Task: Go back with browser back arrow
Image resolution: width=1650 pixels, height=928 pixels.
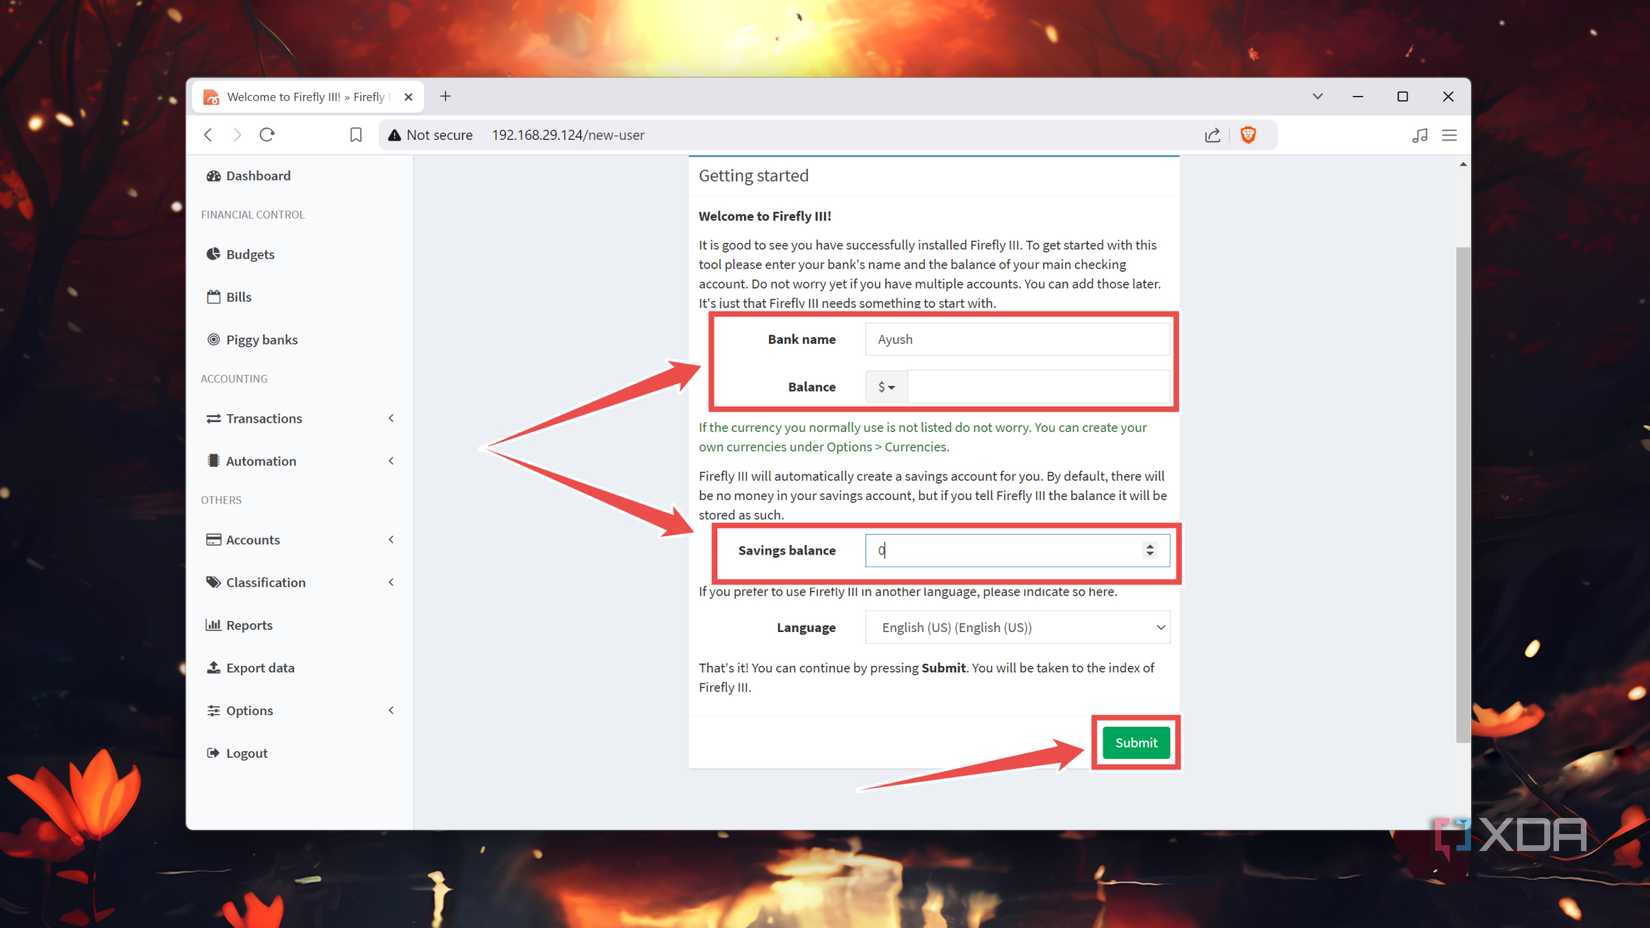Action: click(208, 135)
